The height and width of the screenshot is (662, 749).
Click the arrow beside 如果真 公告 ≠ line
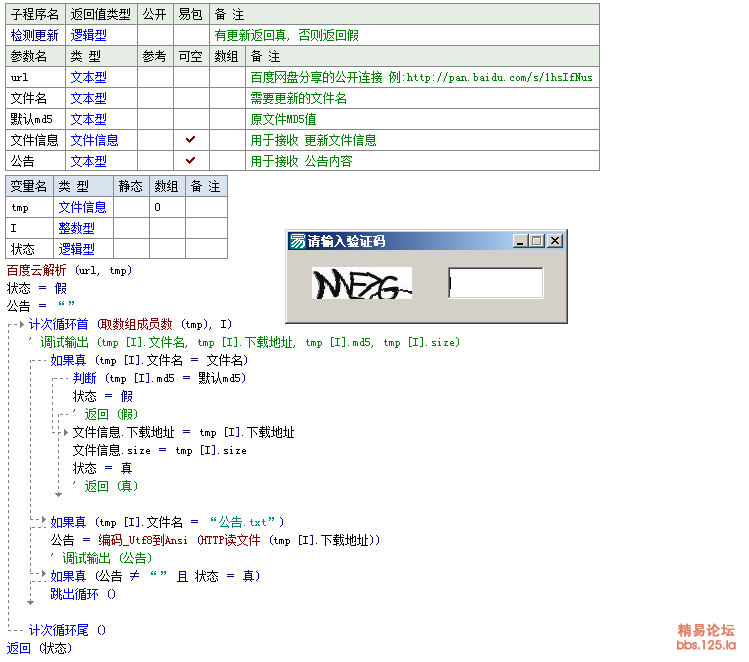click(x=44, y=574)
